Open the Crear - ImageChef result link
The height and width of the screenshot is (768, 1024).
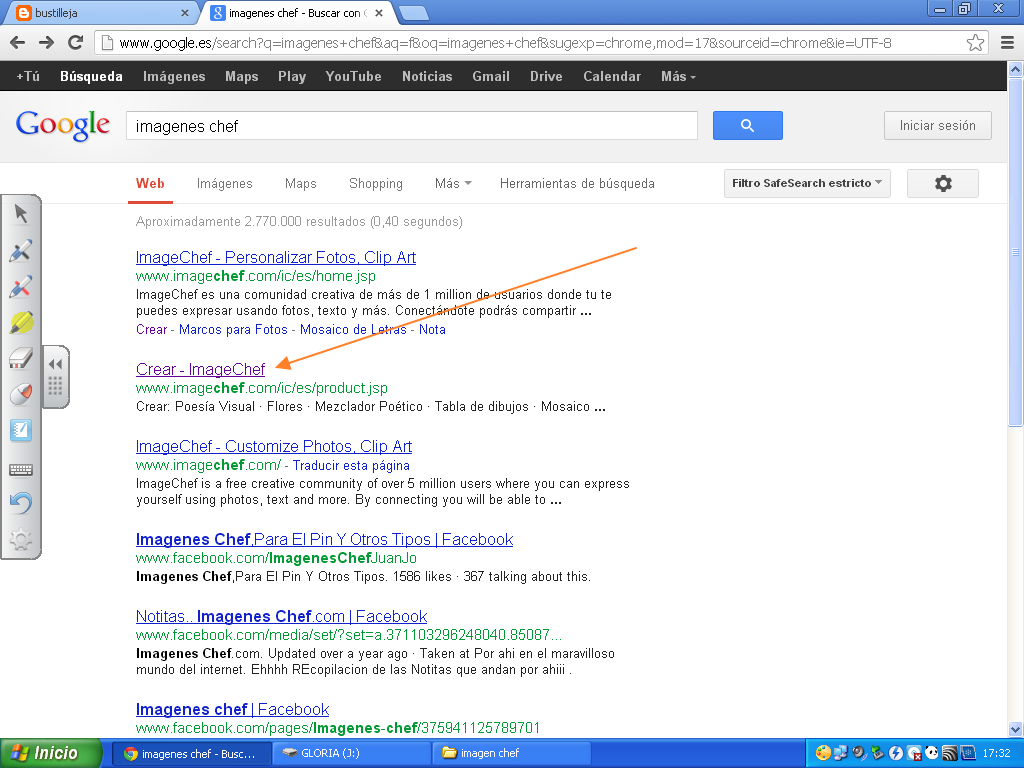click(x=200, y=369)
